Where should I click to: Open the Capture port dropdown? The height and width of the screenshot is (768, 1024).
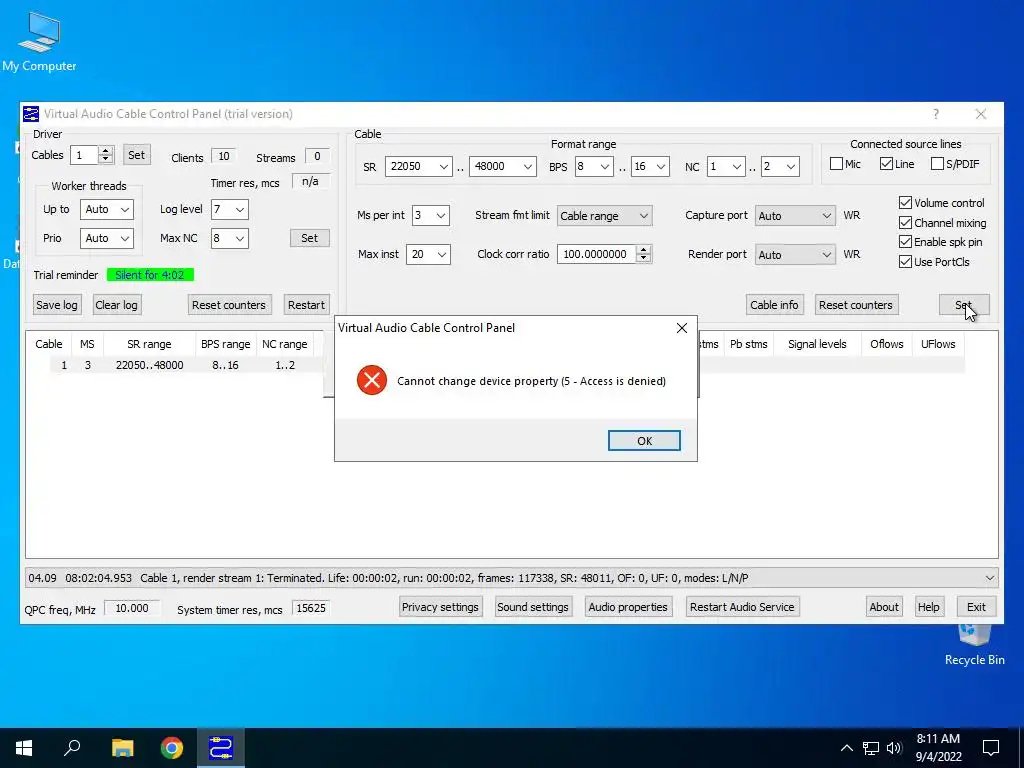[795, 216]
